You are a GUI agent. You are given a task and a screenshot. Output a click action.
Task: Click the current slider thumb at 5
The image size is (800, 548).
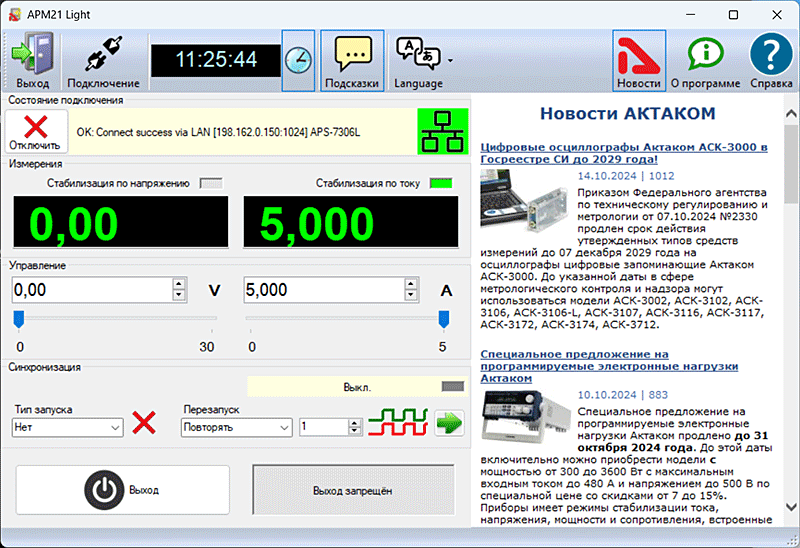point(444,319)
